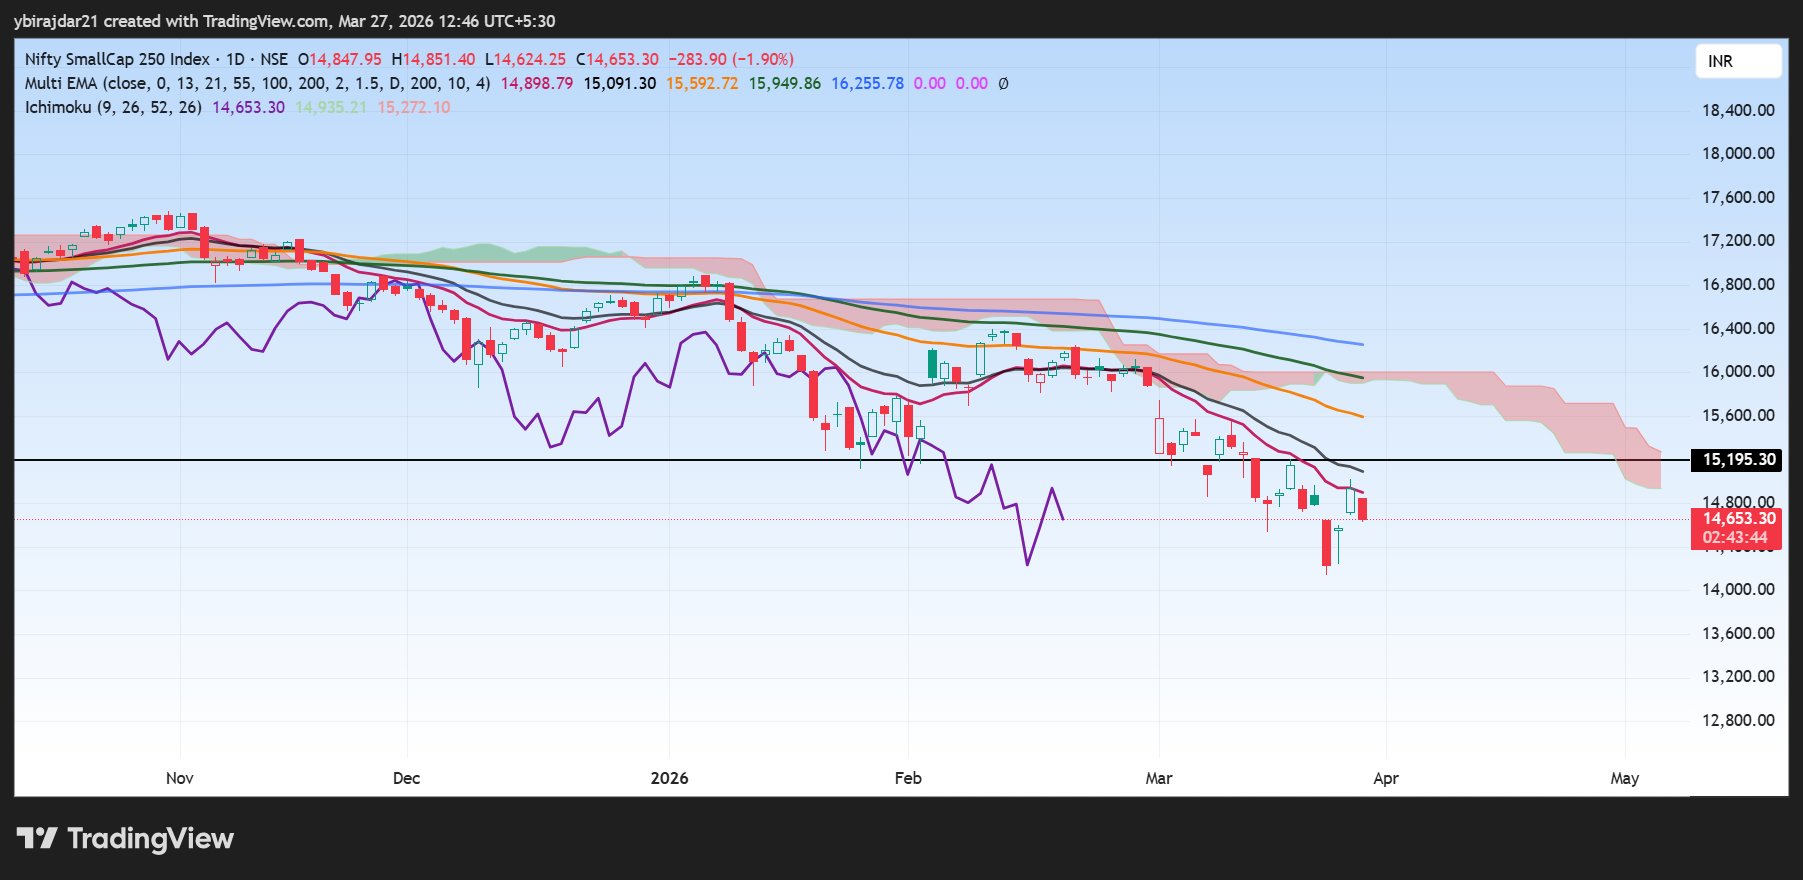Click the red current price label 14,653.30 on axis
The height and width of the screenshot is (880, 1803).
click(1739, 518)
